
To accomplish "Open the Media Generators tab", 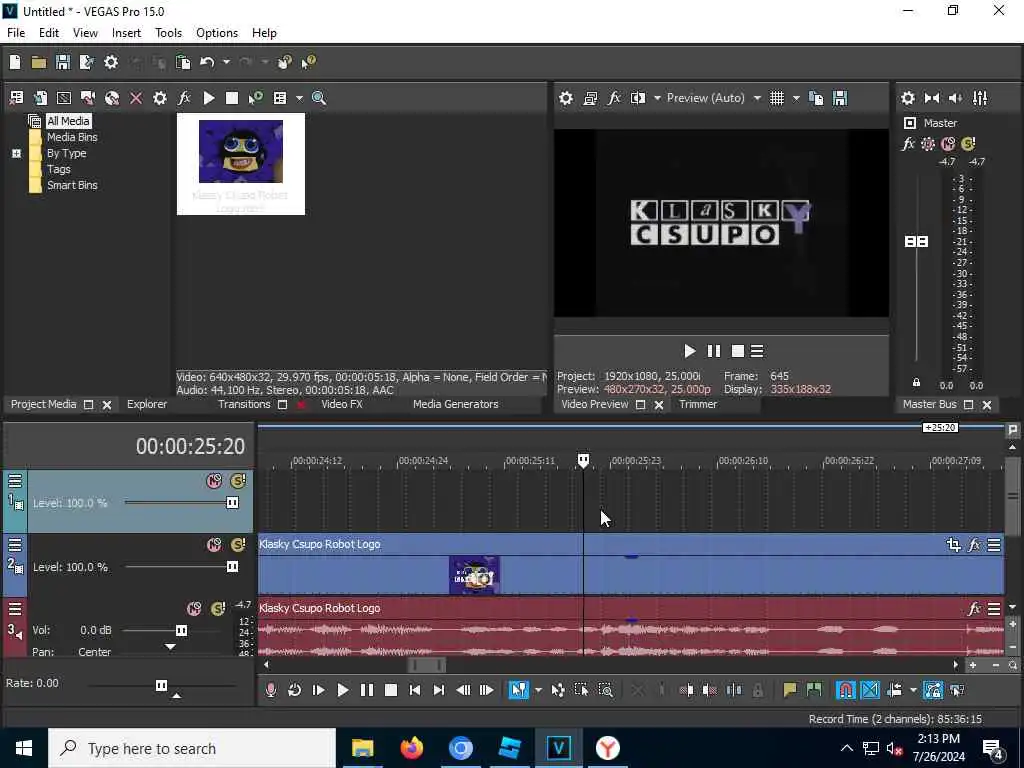I will point(456,404).
